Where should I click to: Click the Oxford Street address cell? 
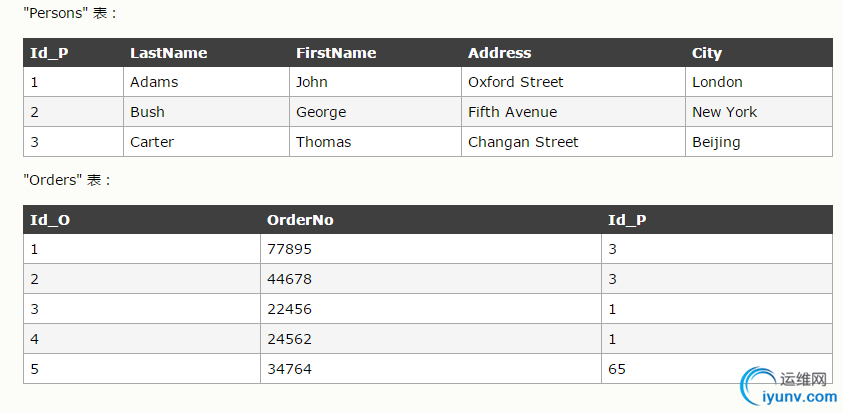pos(515,82)
